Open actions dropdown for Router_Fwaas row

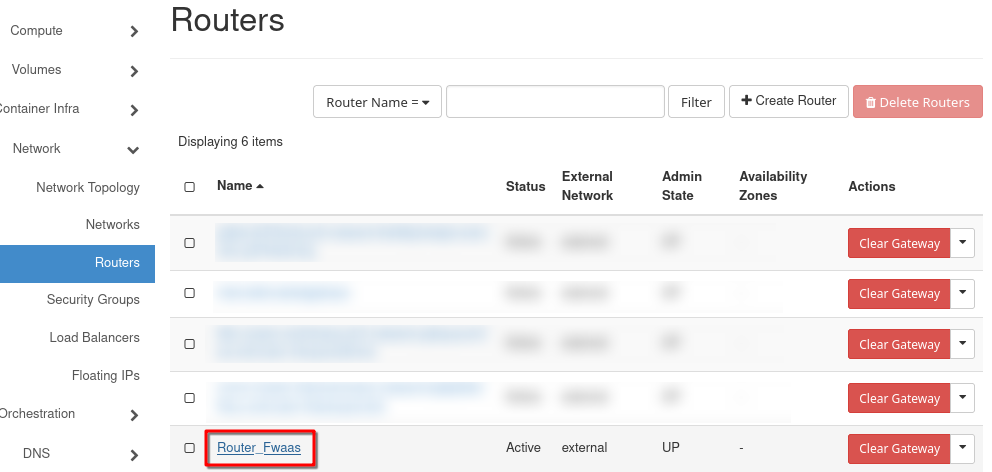(x=962, y=448)
